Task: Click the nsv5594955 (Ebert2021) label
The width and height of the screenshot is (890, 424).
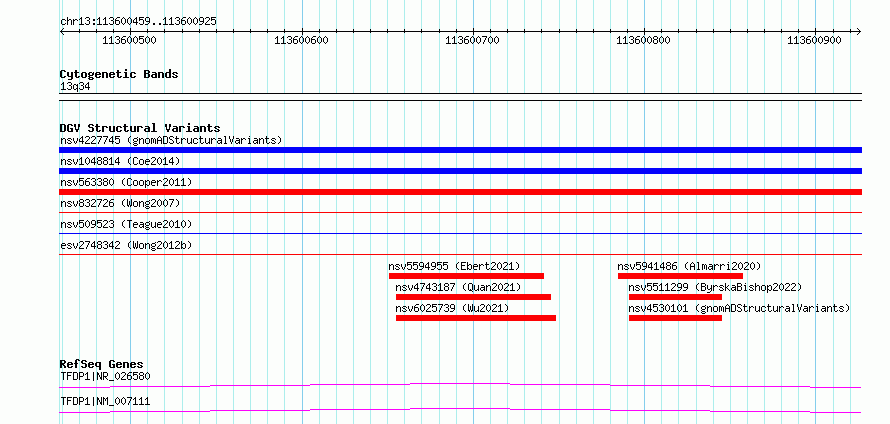Action: click(454, 266)
